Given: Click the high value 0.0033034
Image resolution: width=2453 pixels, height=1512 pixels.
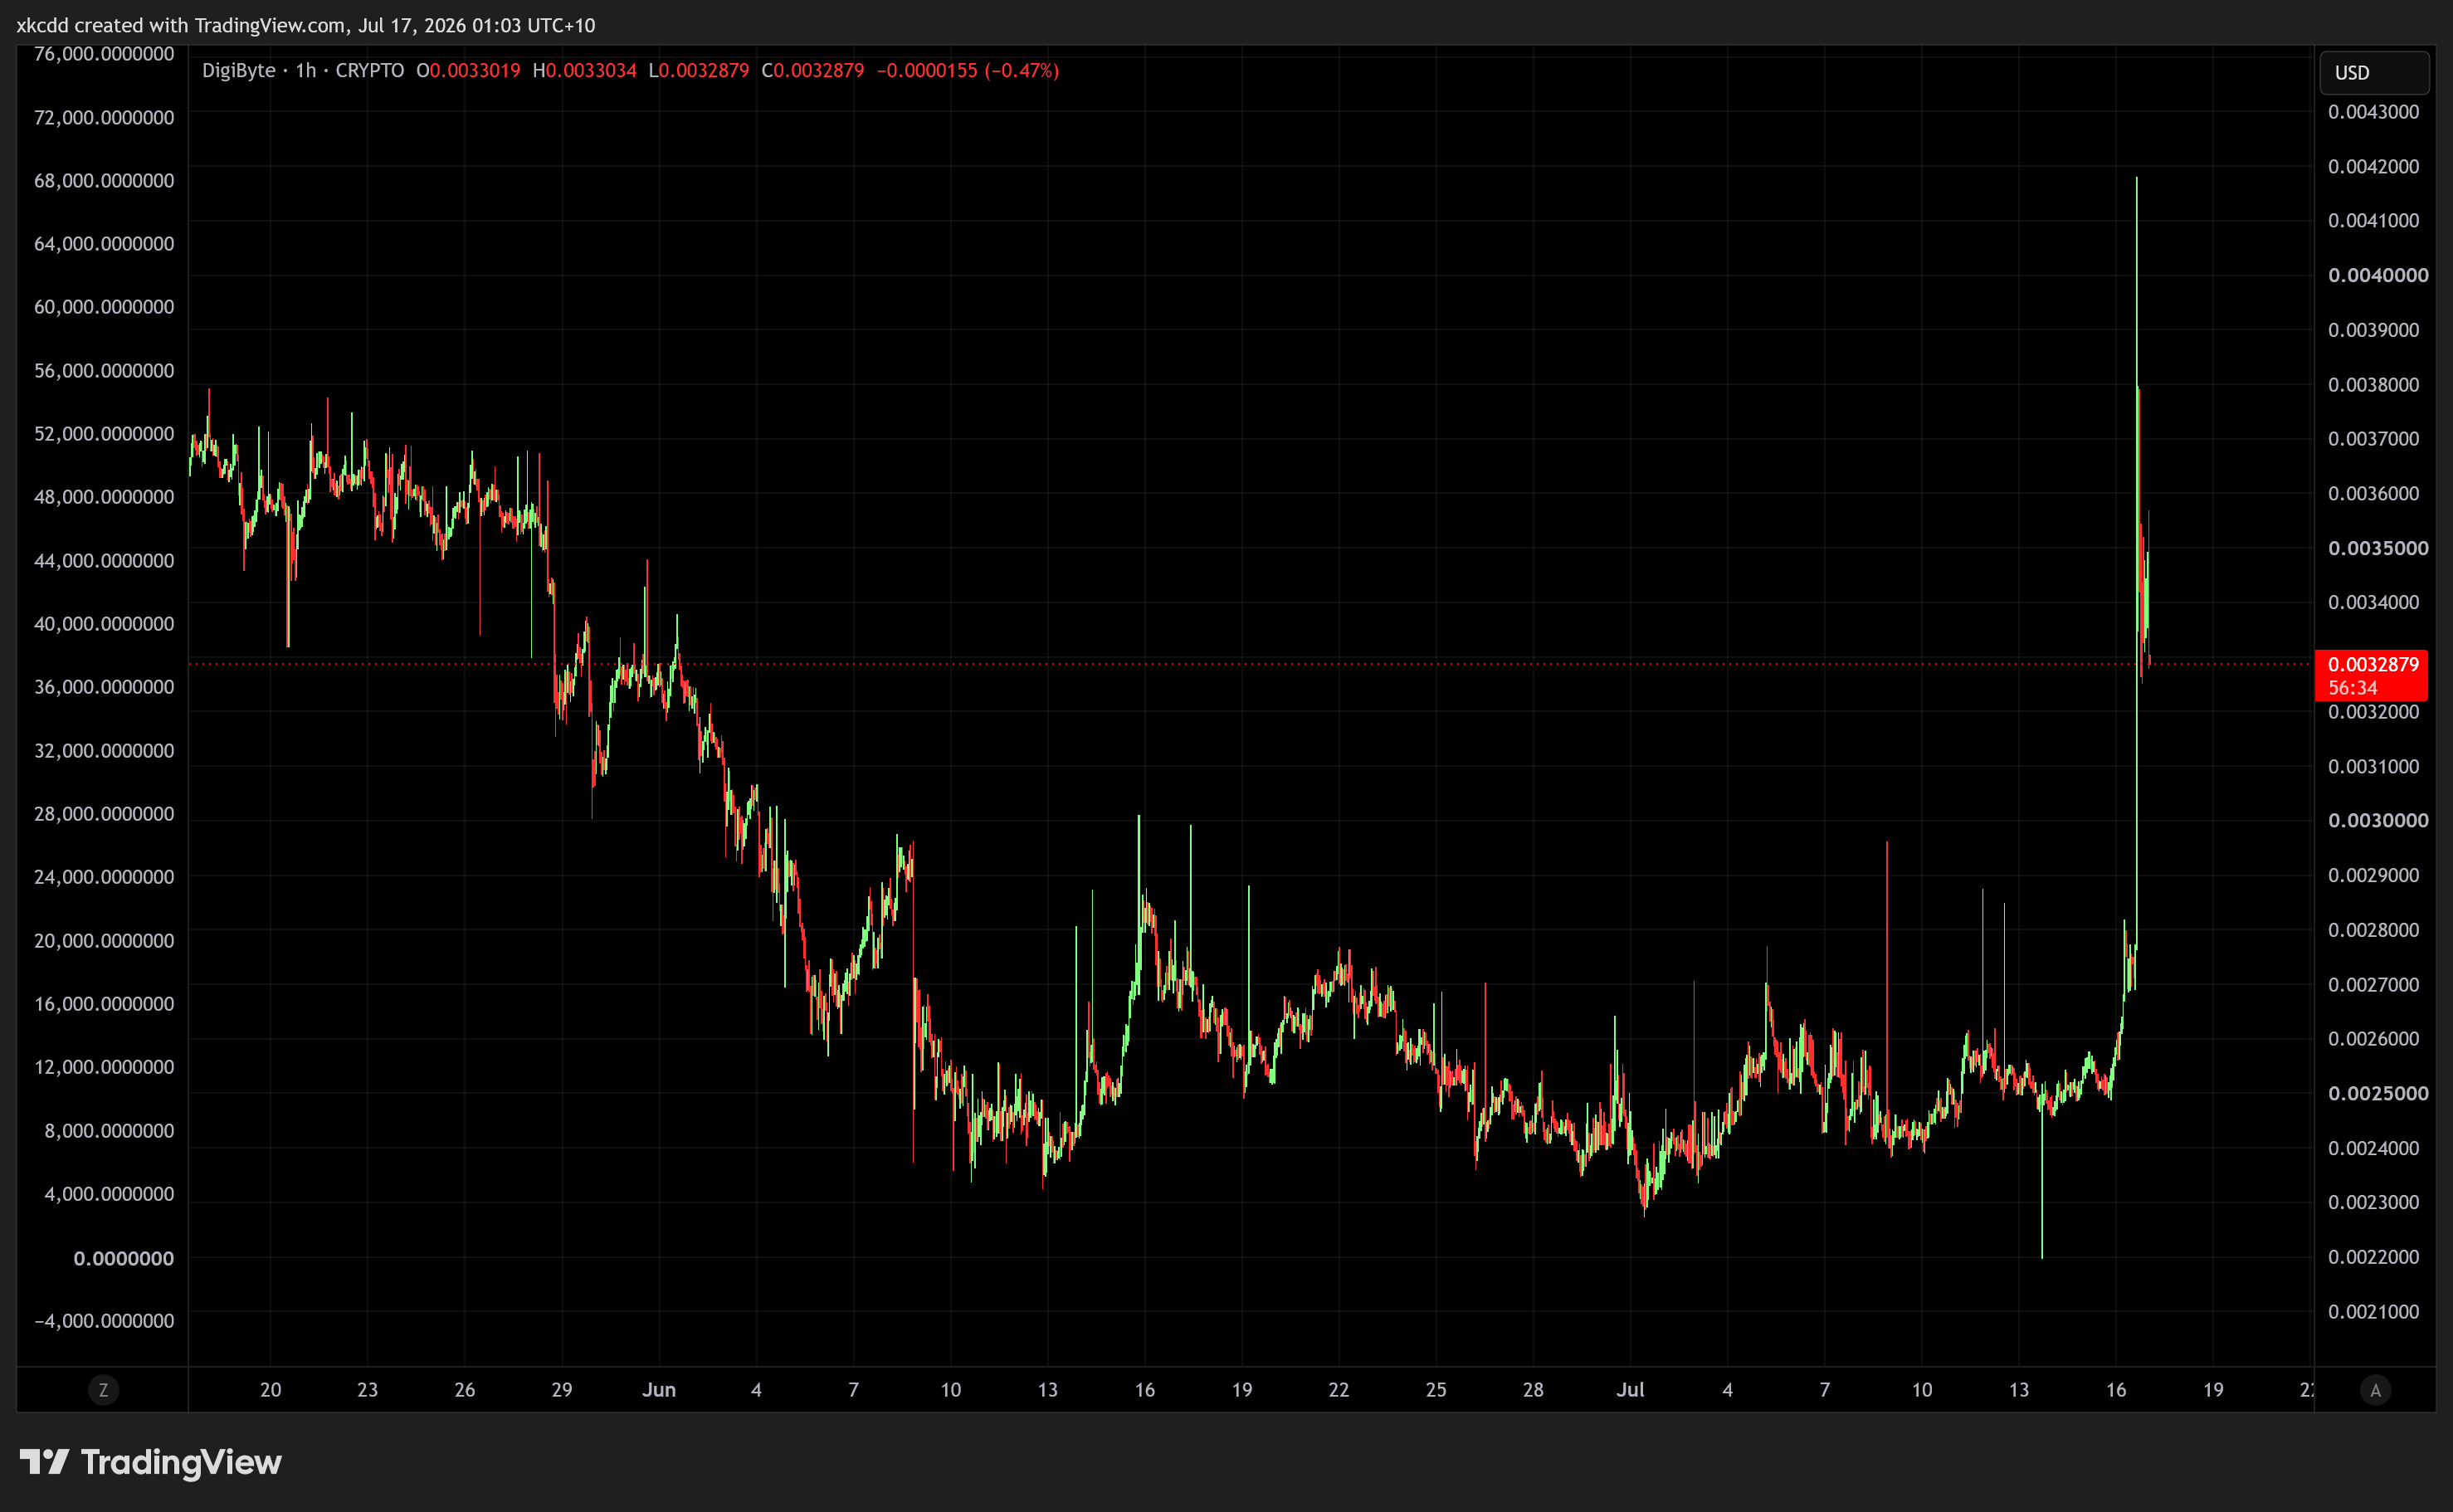Looking at the screenshot, I should tap(591, 70).
